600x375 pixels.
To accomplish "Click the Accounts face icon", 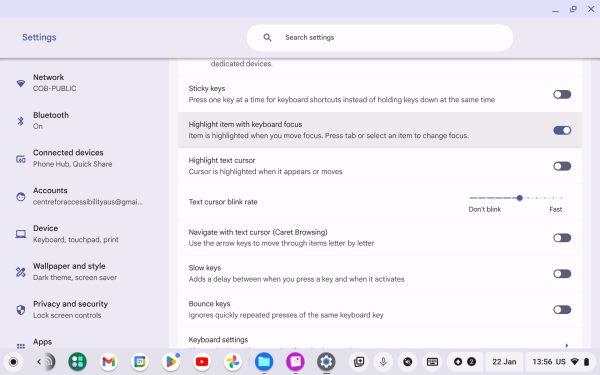I will tap(21, 197).
